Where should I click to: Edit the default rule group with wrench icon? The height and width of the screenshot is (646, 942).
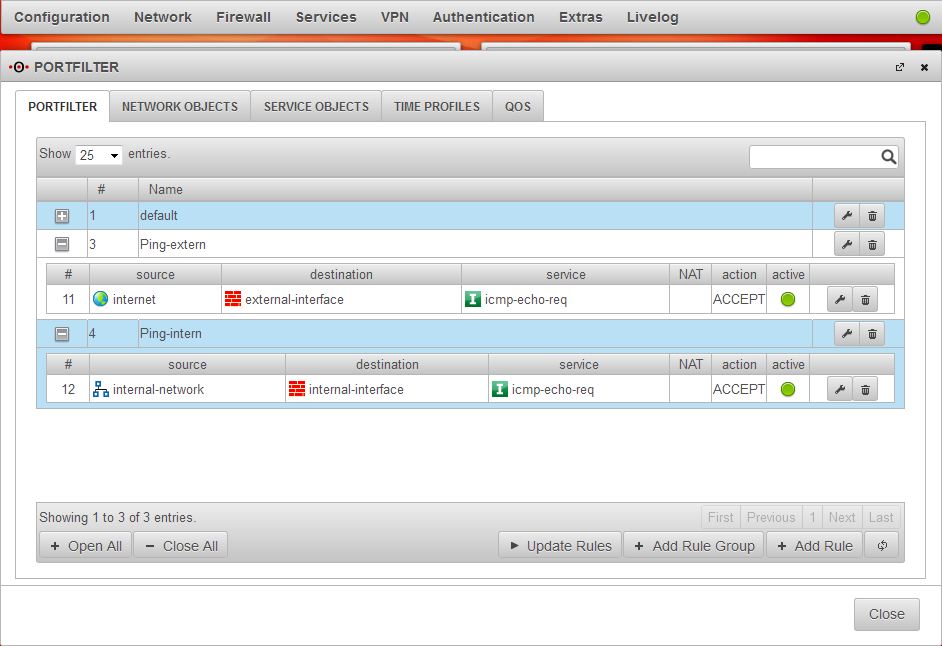coord(846,216)
